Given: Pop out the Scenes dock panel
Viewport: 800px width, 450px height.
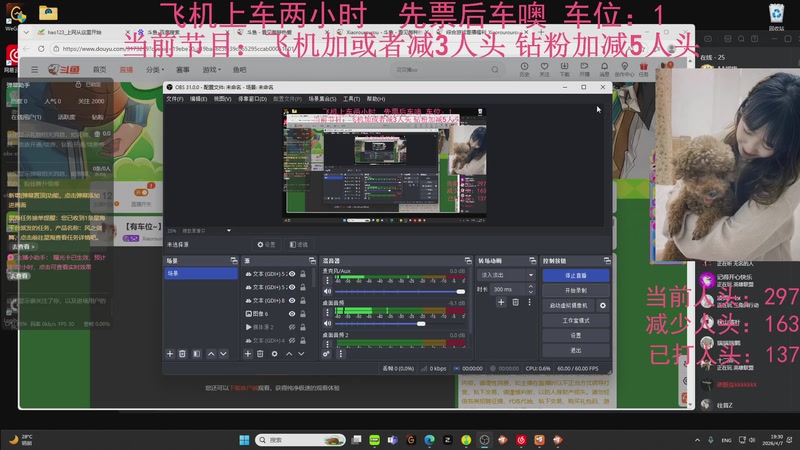Looking at the screenshot, I should pos(234,261).
